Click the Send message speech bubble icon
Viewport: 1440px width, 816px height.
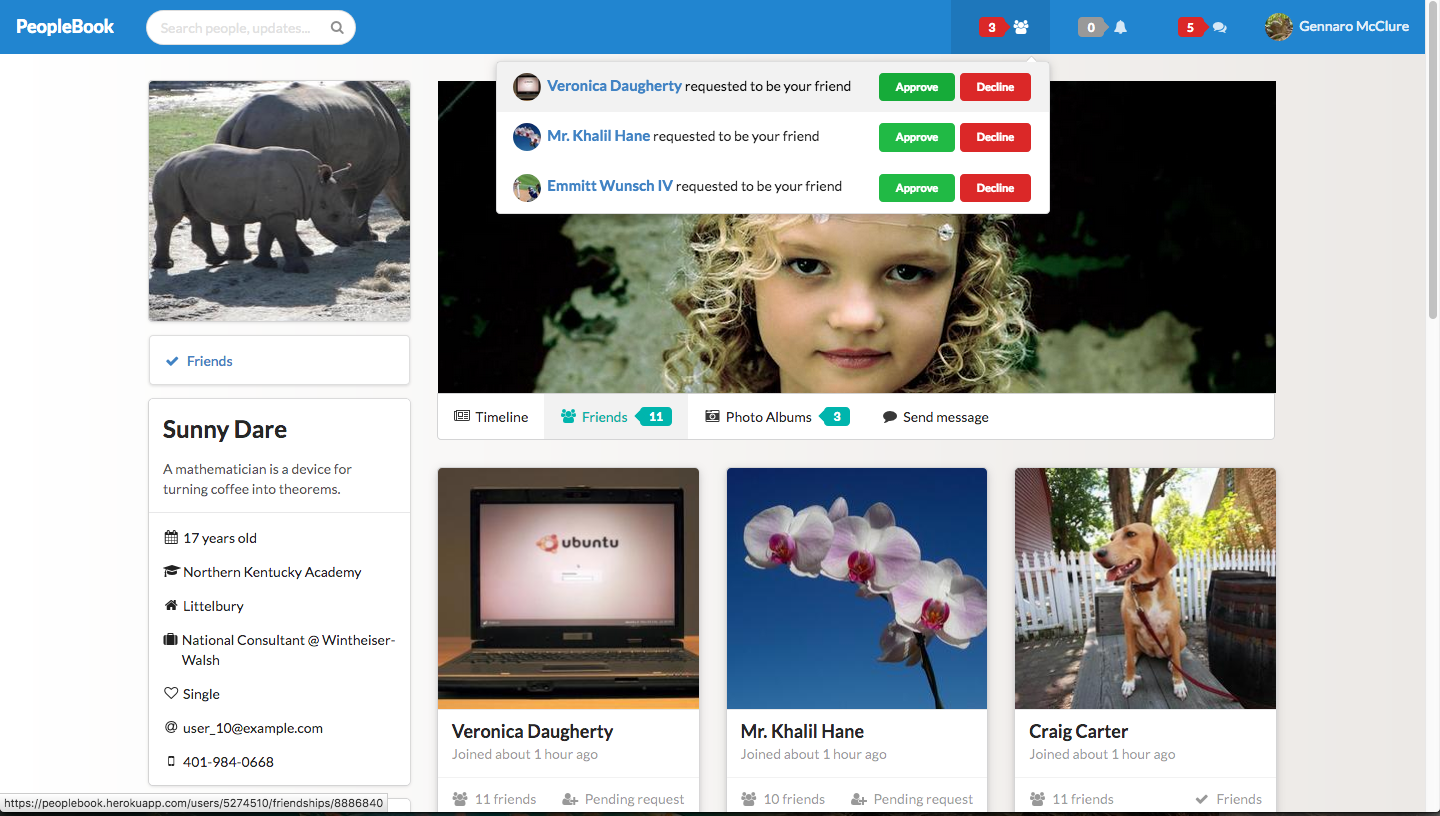(890, 417)
